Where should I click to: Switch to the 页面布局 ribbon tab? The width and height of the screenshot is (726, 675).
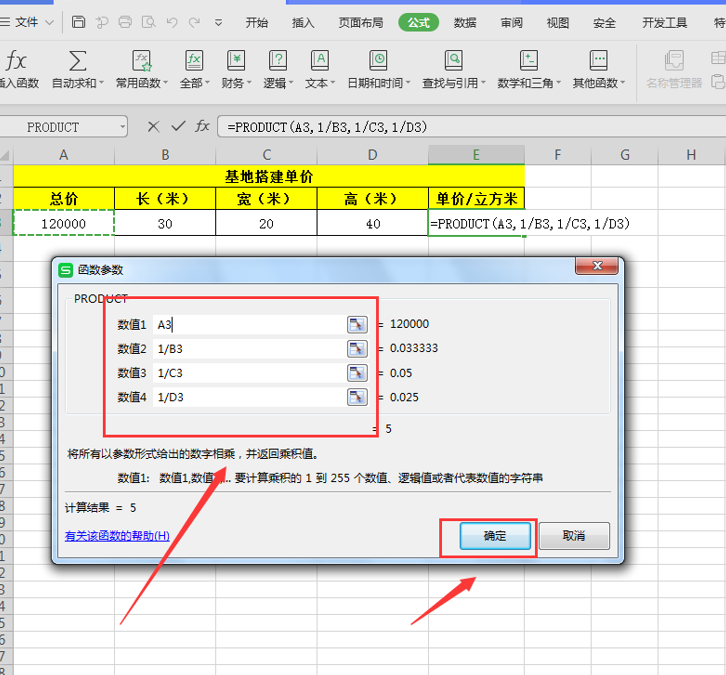pos(361,22)
